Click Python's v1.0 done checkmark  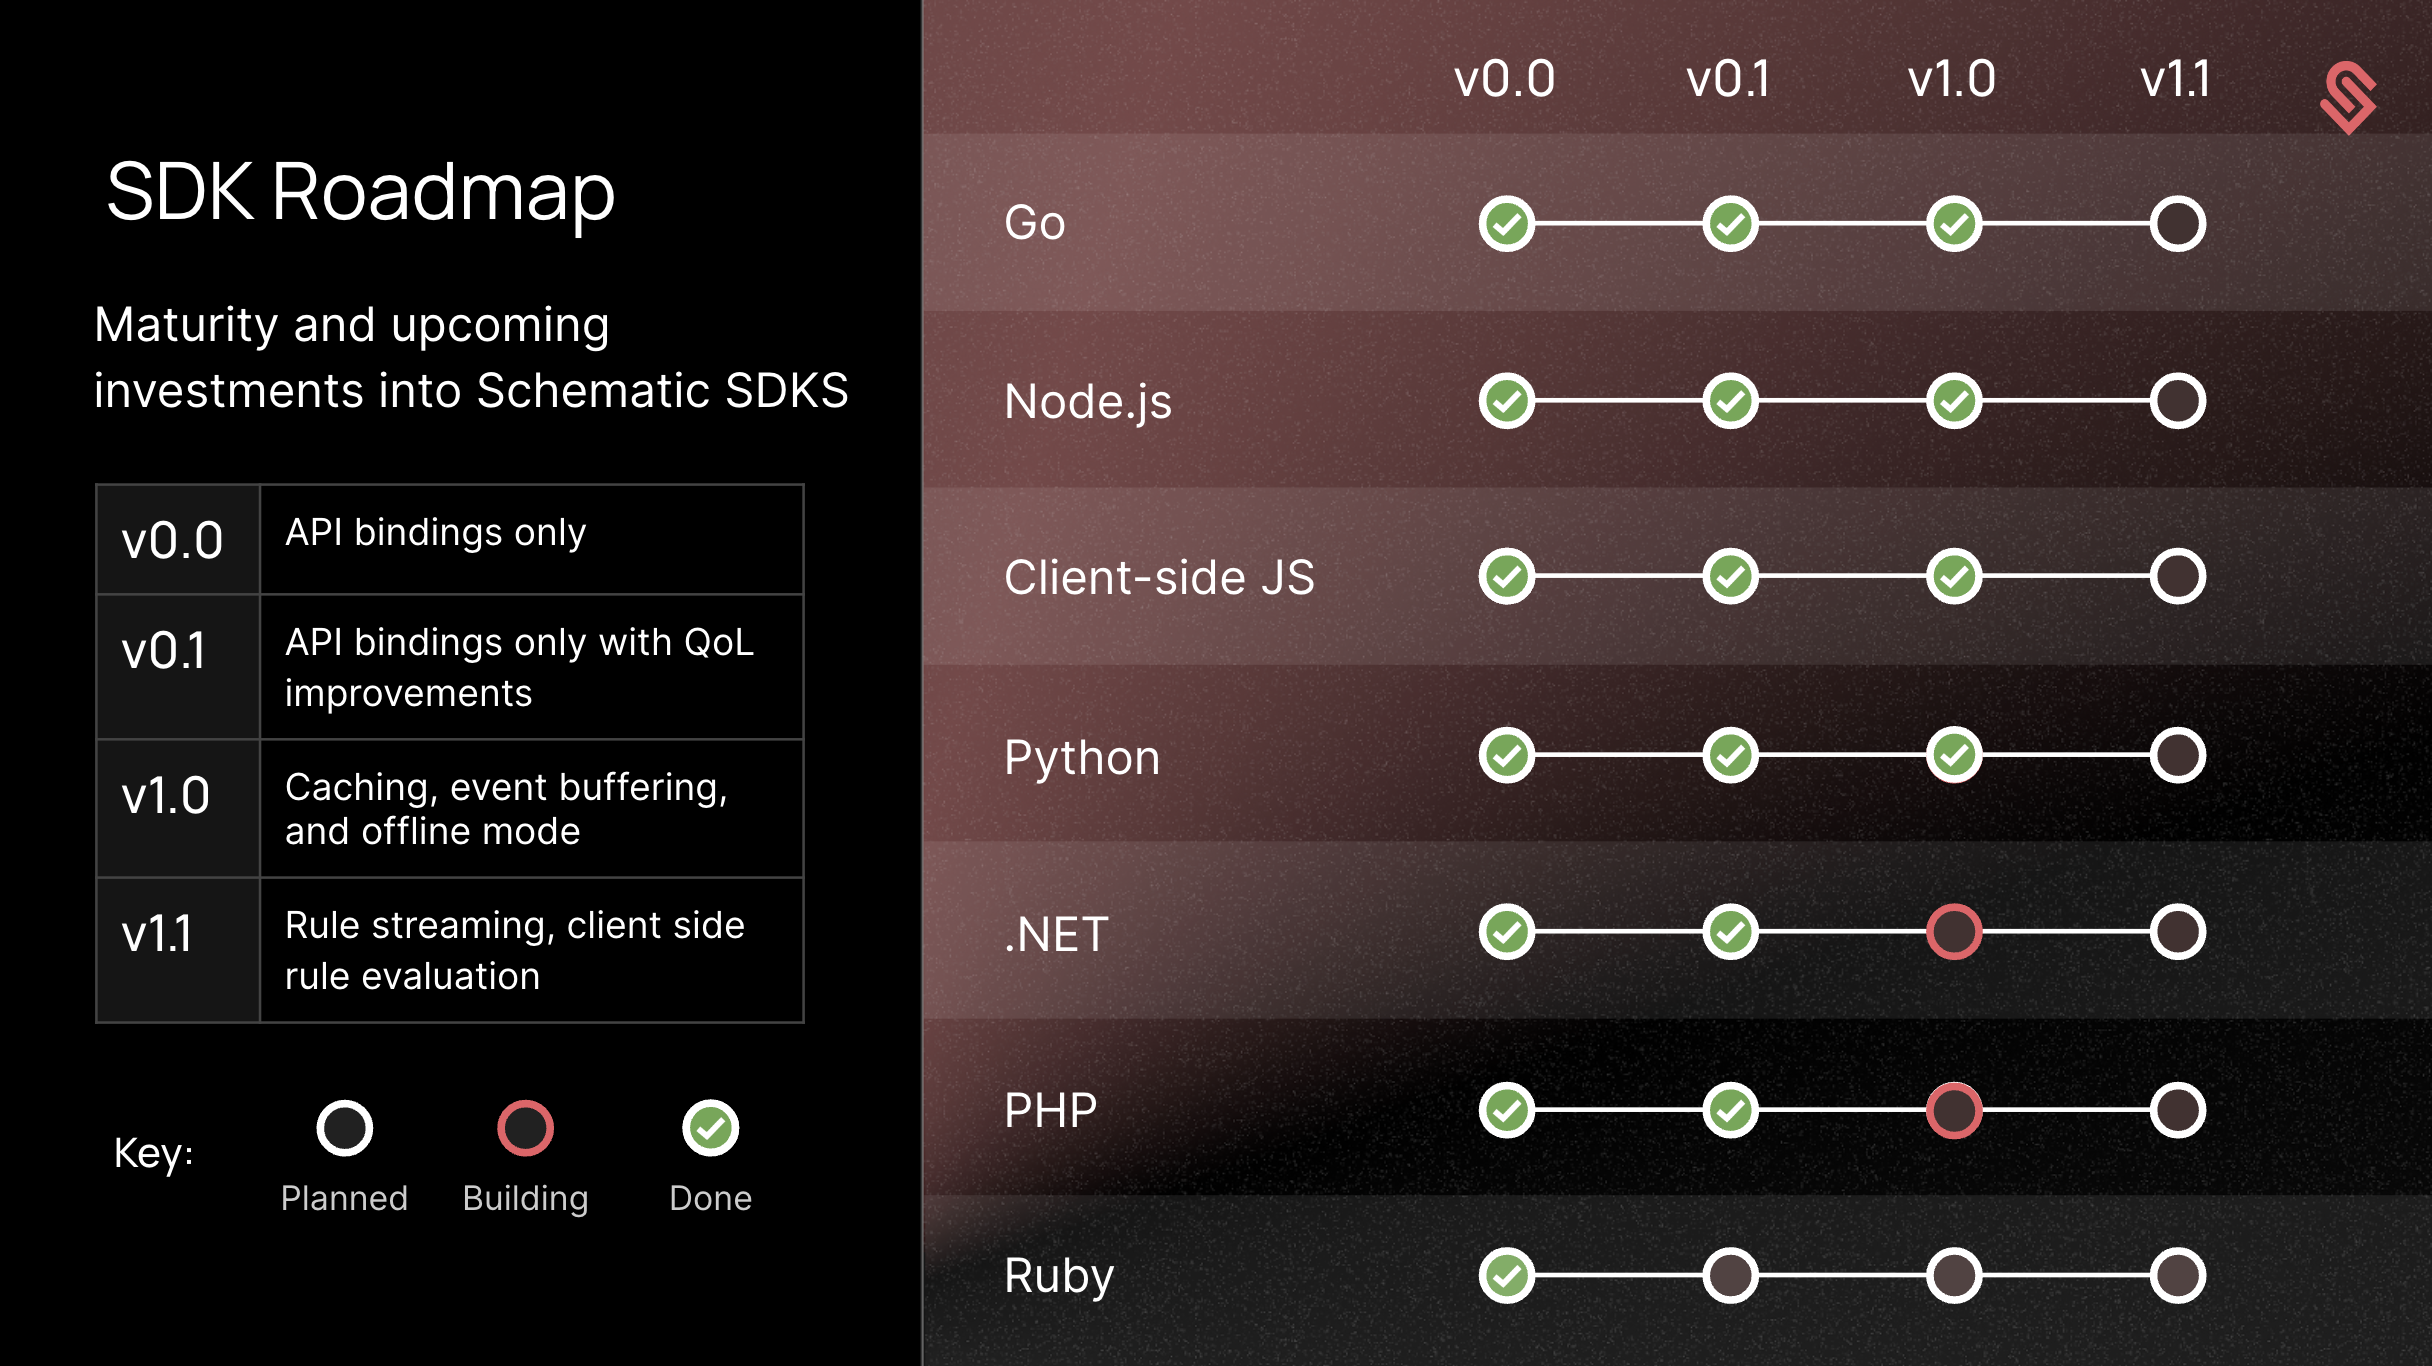1954,755
